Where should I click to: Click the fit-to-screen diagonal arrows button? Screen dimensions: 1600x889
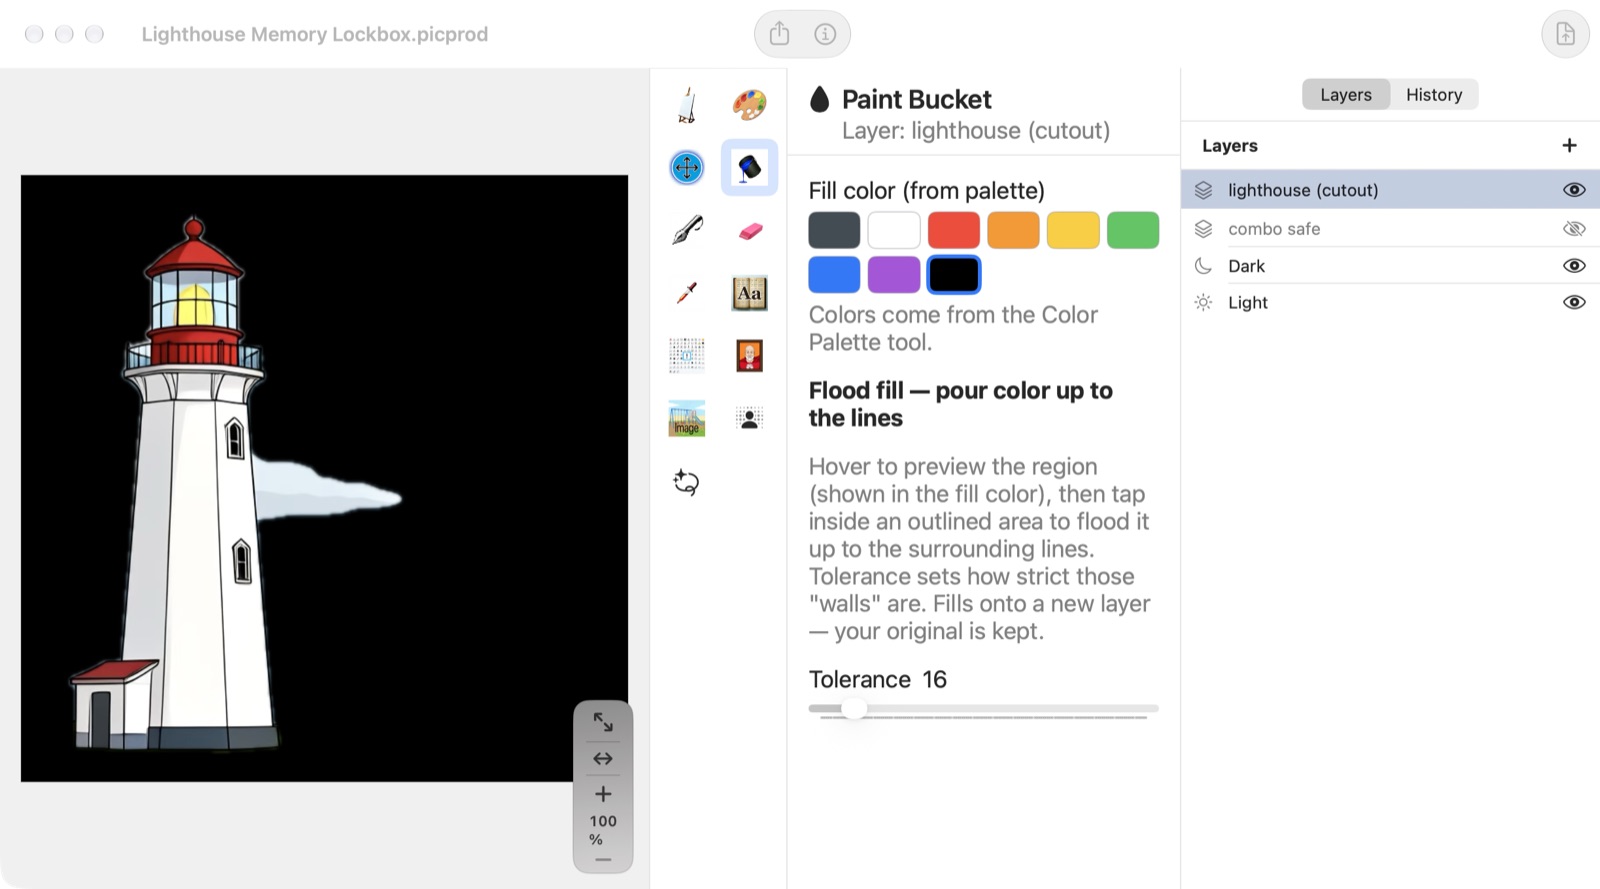pos(603,722)
